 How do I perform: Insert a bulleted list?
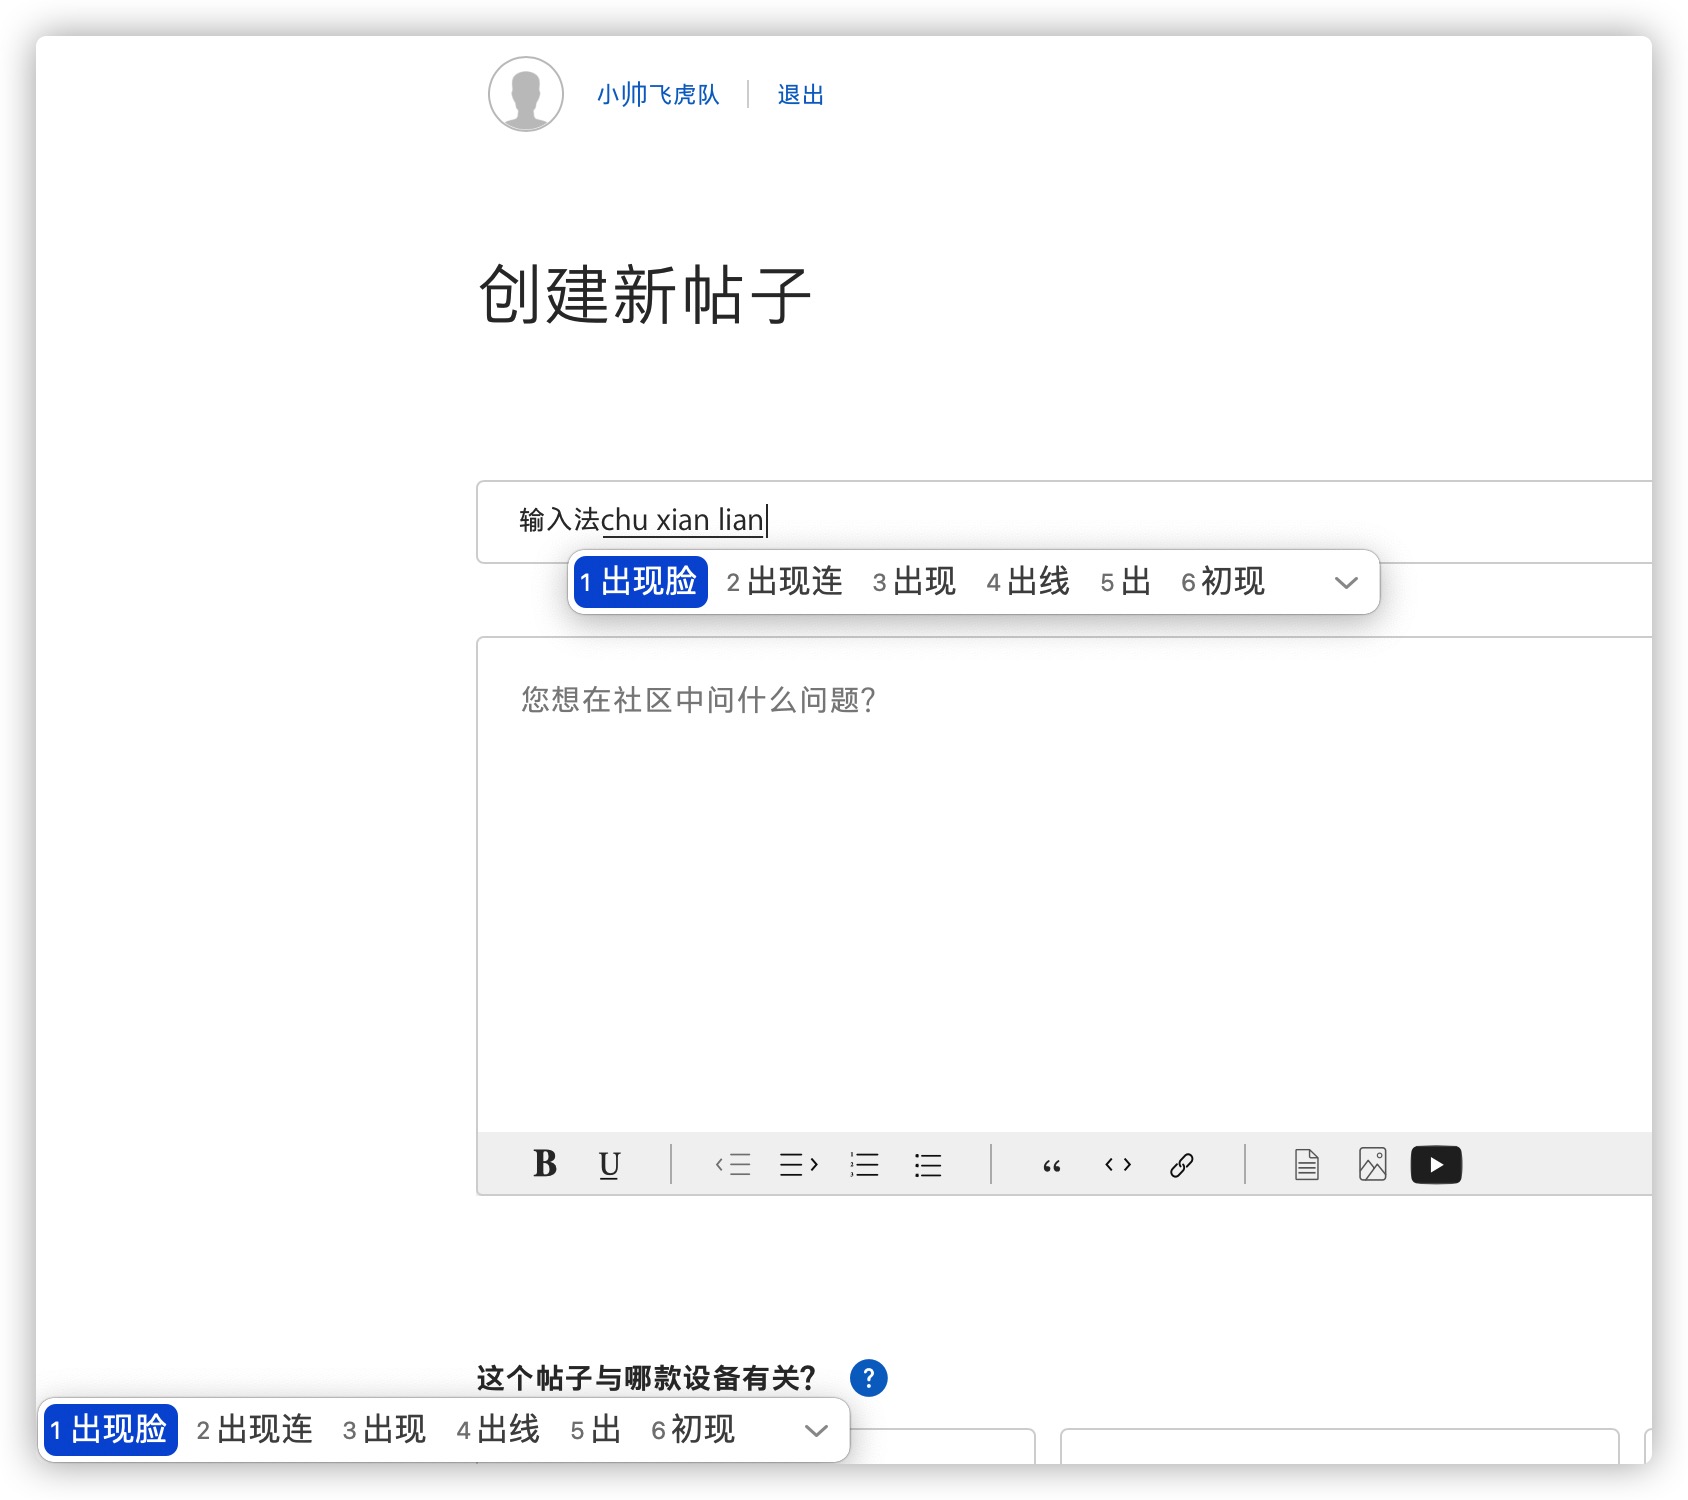pos(928,1164)
